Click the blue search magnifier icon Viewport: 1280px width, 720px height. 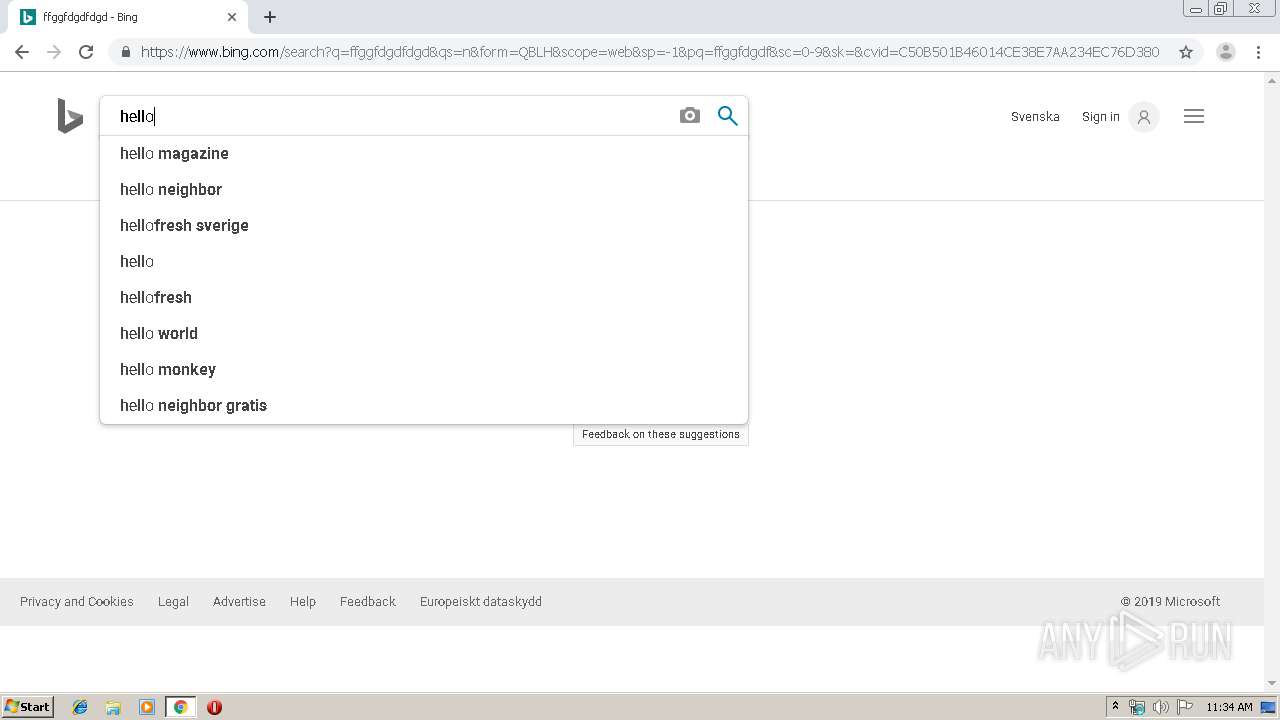[x=728, y=116]
